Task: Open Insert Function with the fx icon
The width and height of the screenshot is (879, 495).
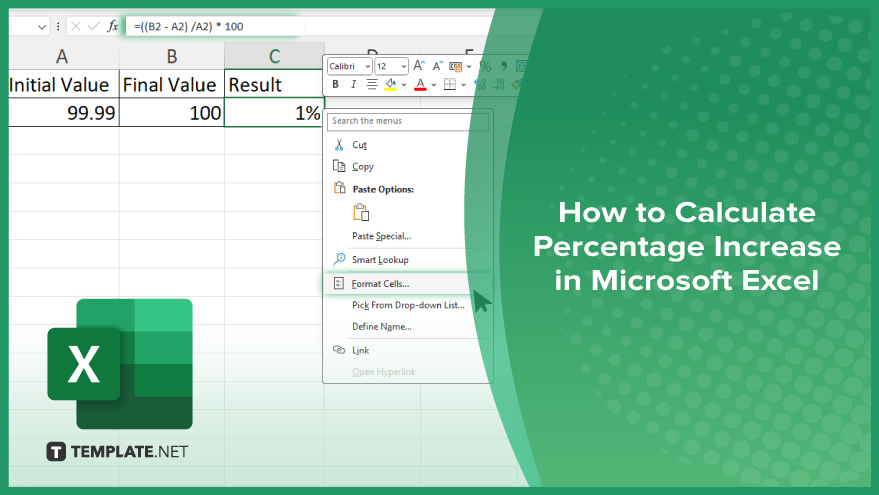Action: pos(113,26)
